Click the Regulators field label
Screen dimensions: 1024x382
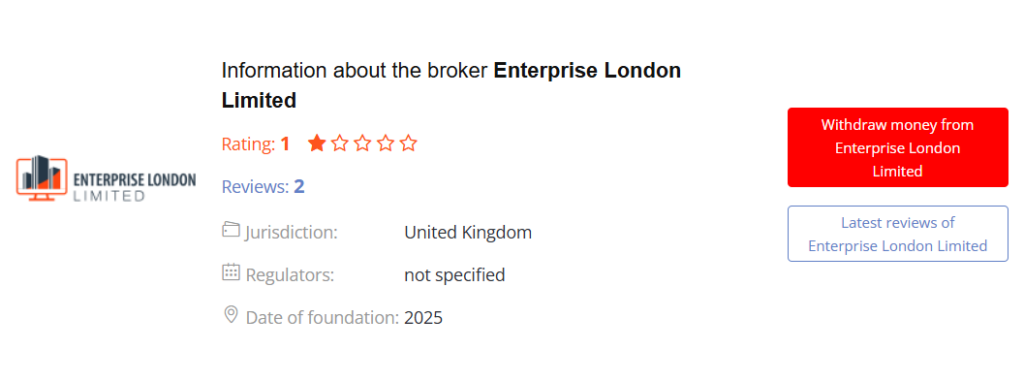[290, 275]
